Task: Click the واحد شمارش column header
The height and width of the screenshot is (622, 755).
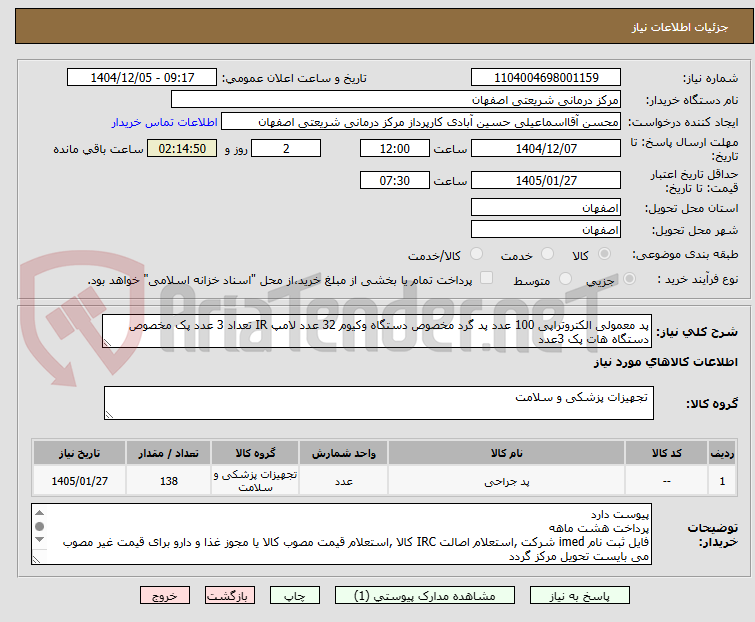Action: 343,453
